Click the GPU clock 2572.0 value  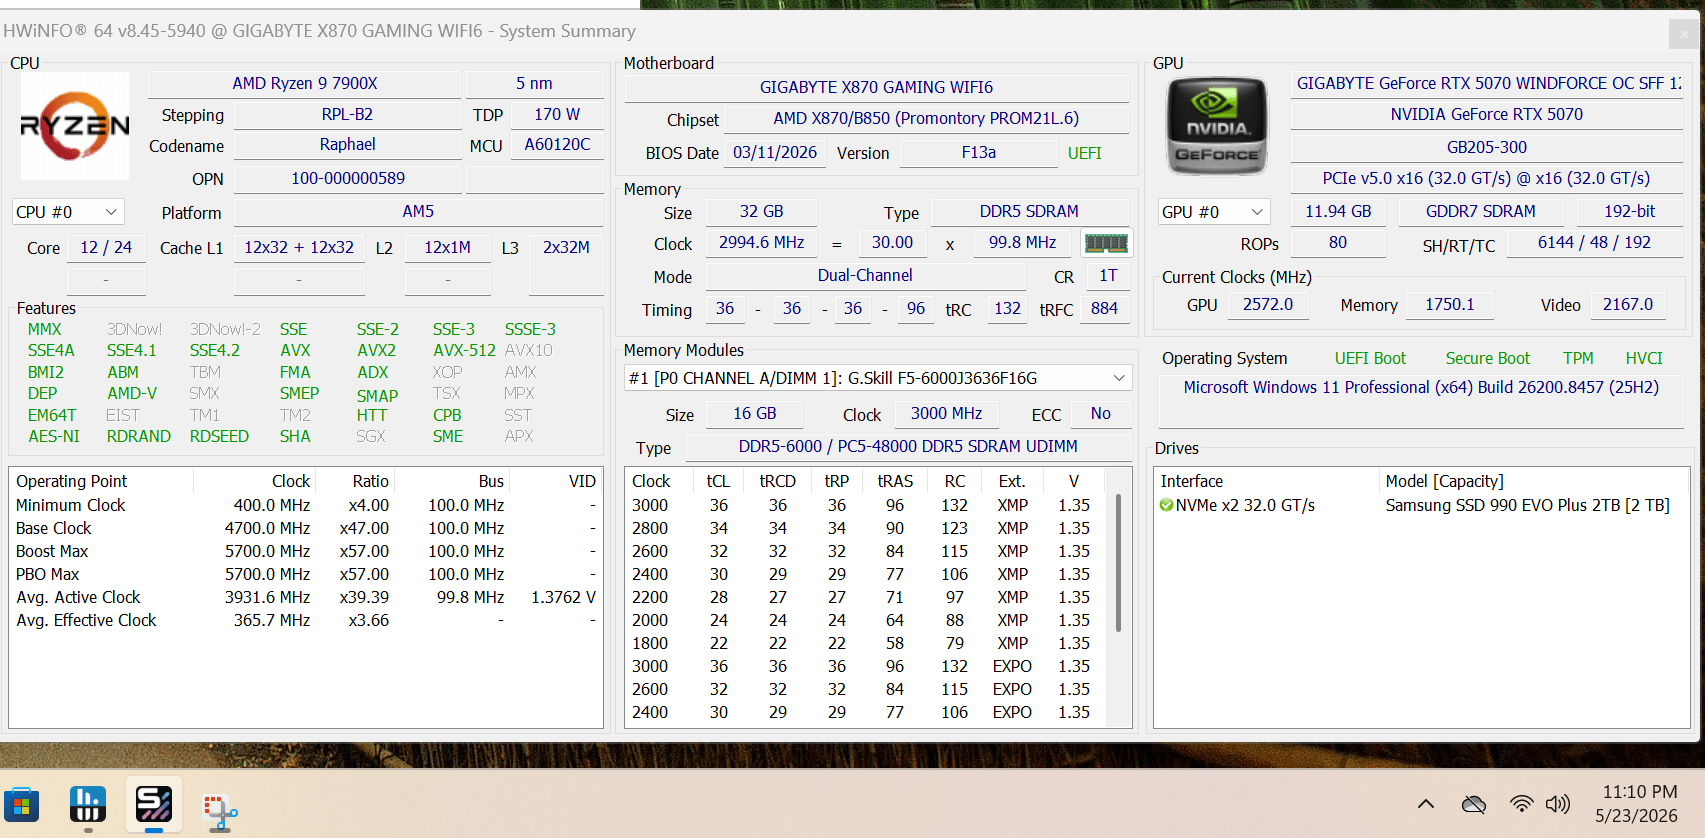coord(1267,305)
